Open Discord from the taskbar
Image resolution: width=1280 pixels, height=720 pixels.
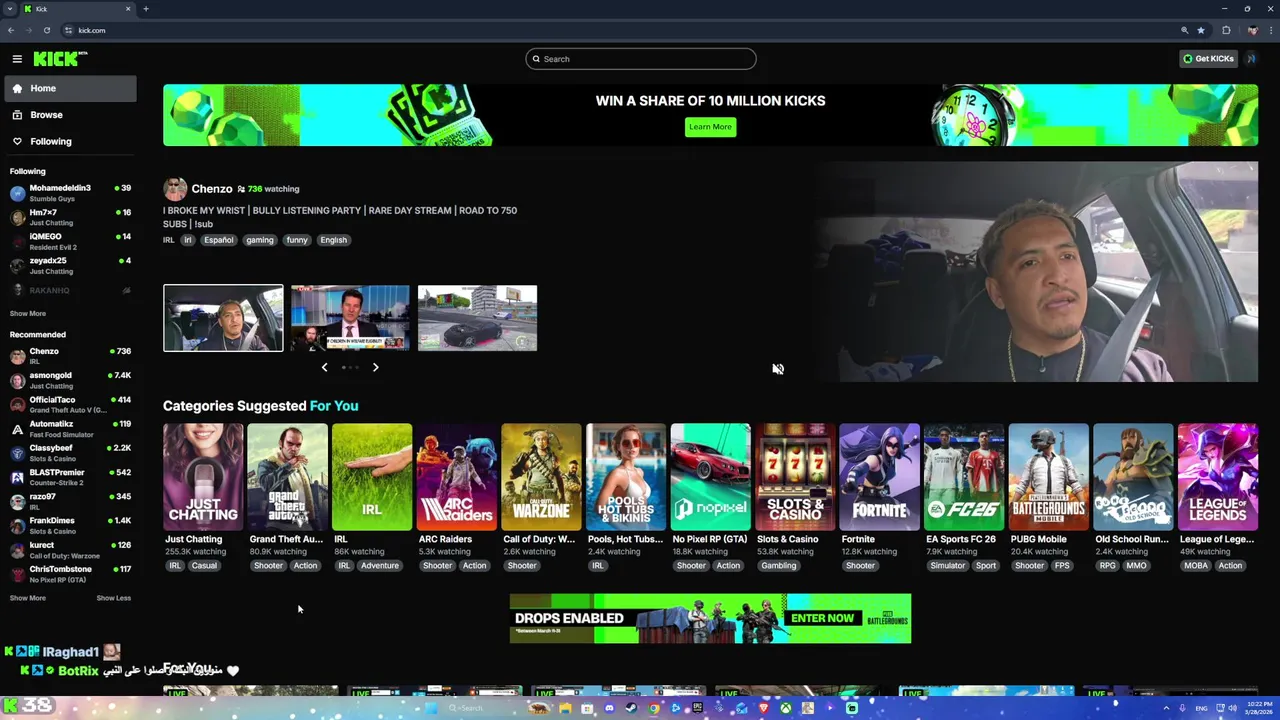point(609,708)
